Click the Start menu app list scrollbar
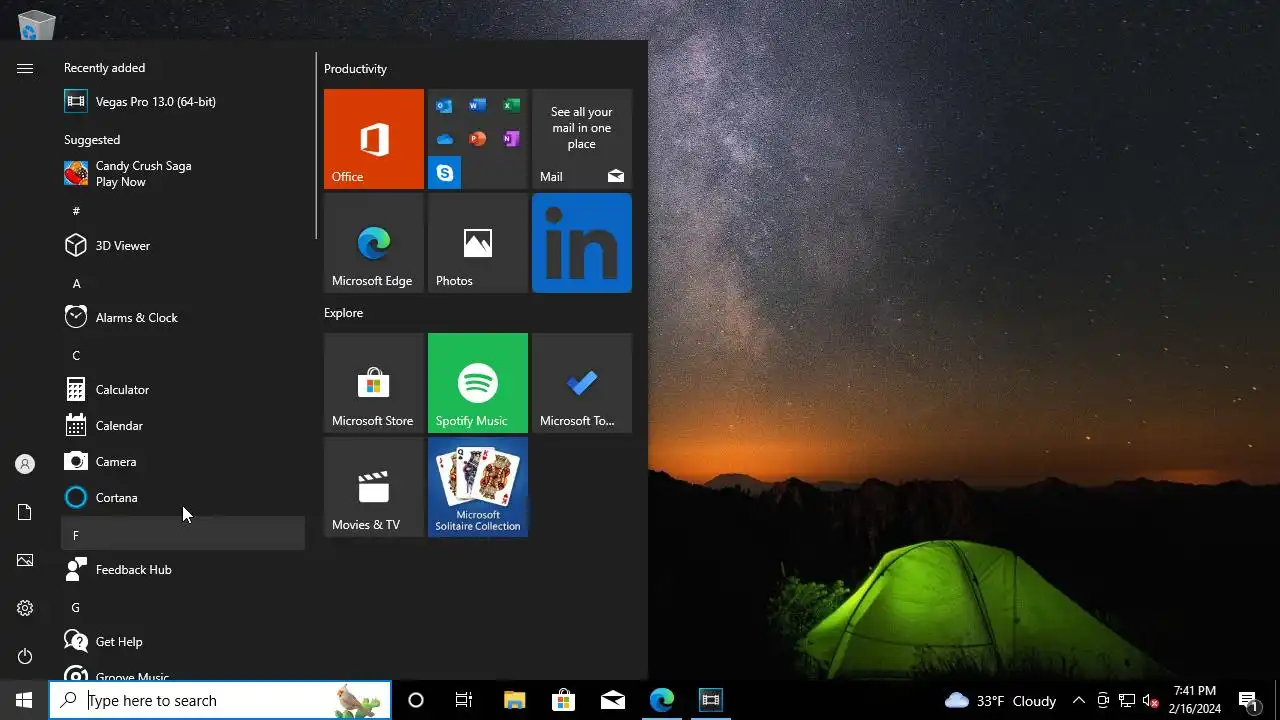This screenshot has width=1280, height=720. (x=316, y=146)
